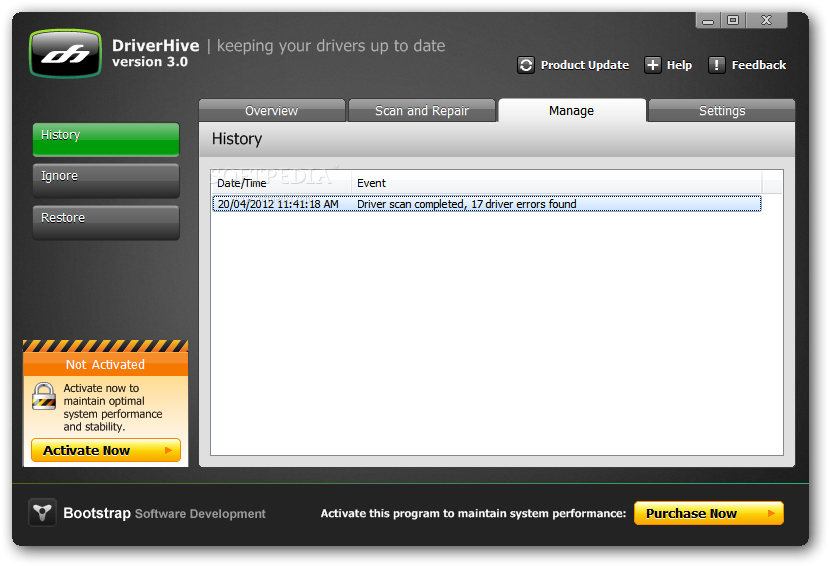Open the Settings tab
Screen dimensions: 829x566
coord(722,110)
